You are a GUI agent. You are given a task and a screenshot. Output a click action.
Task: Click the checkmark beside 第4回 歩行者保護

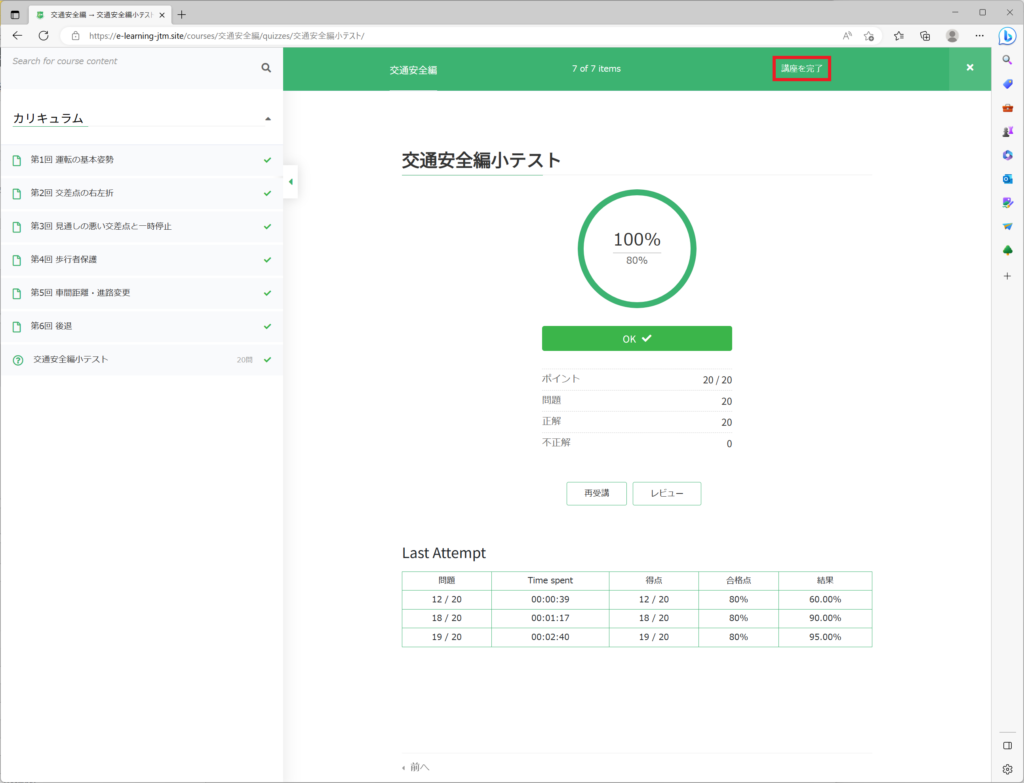[x=267, y=260]
